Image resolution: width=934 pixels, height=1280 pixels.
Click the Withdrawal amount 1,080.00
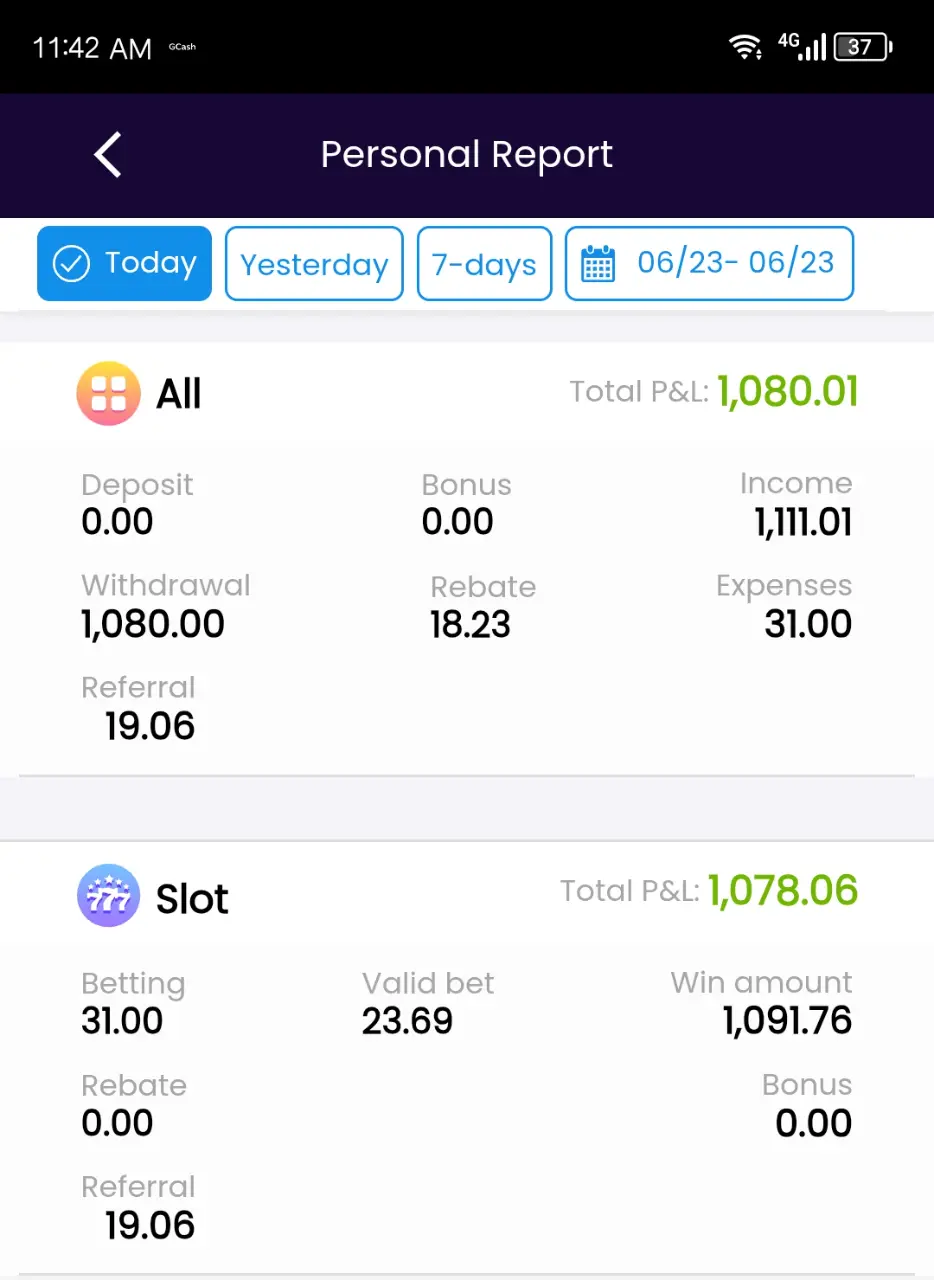[153, 624]
